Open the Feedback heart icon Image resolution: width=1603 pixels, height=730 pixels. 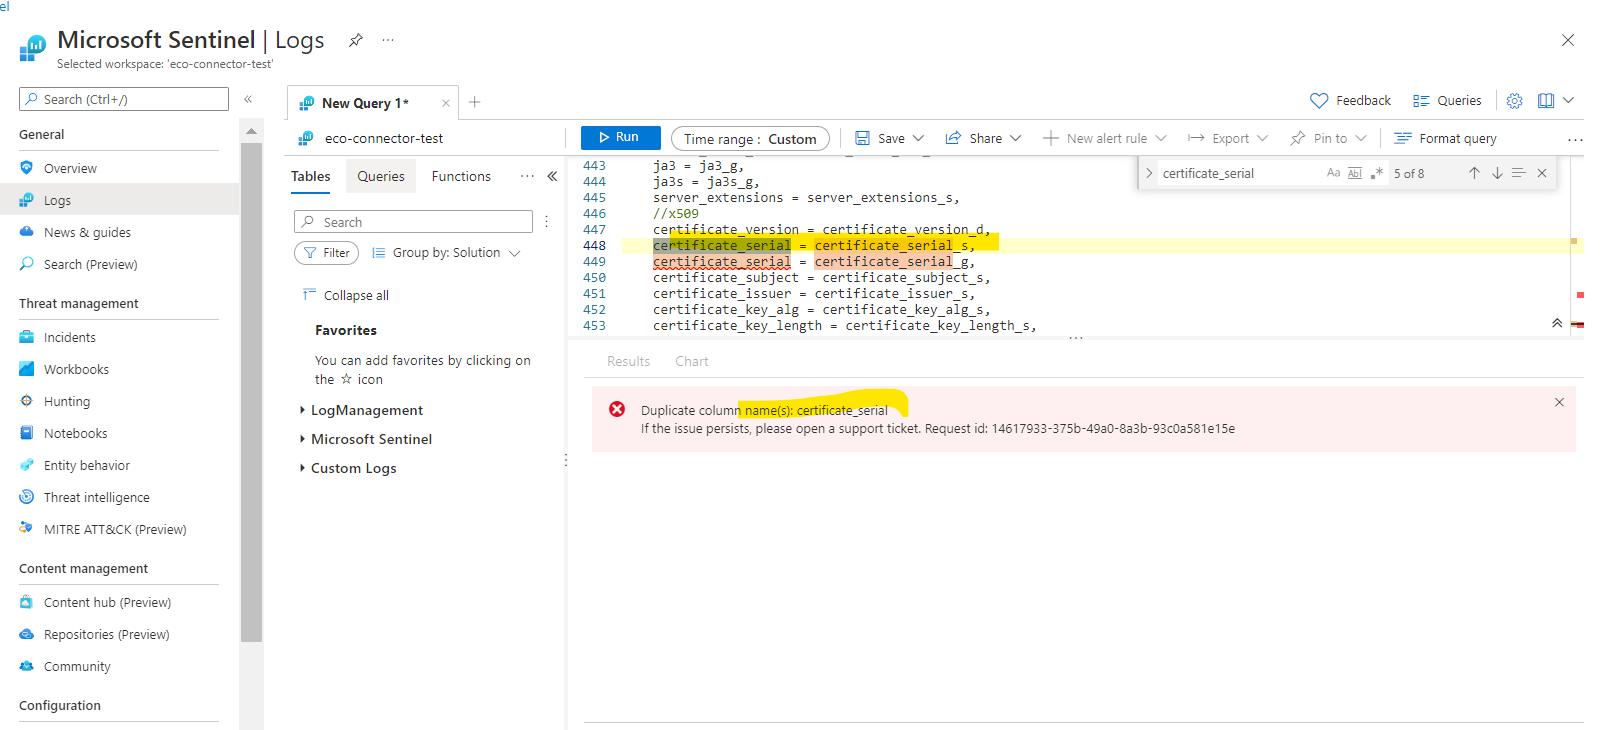click(x=1319, y=101)
